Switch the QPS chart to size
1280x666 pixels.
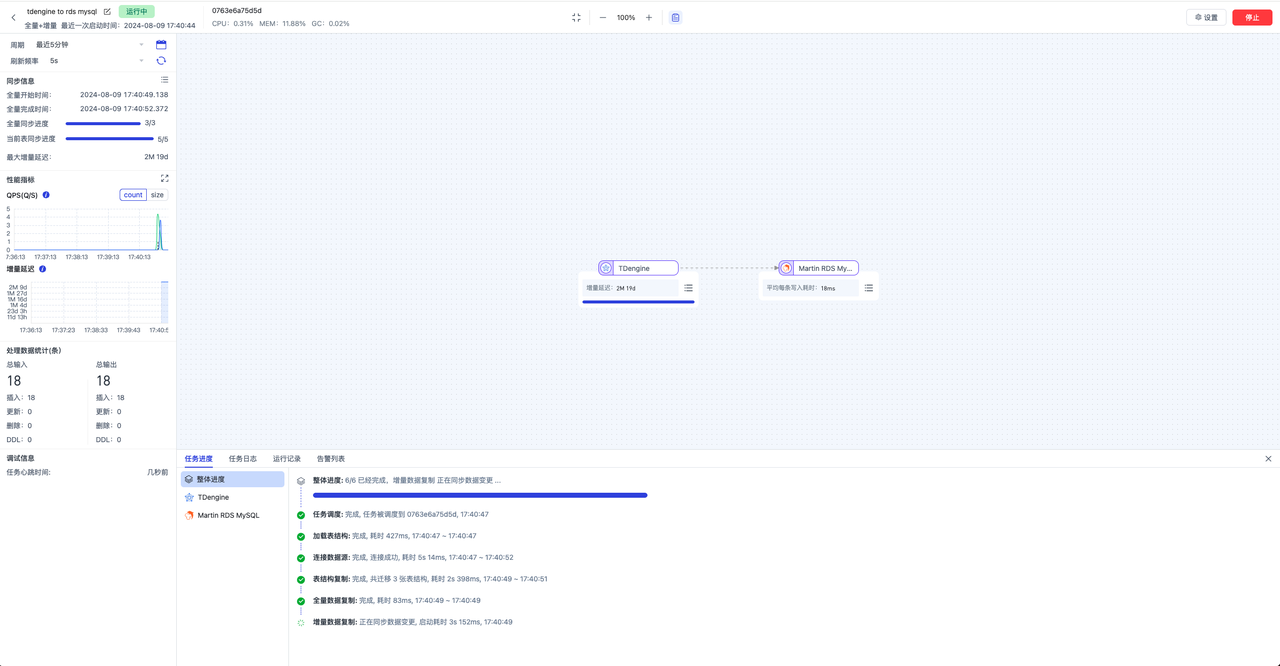click(157, 195)
